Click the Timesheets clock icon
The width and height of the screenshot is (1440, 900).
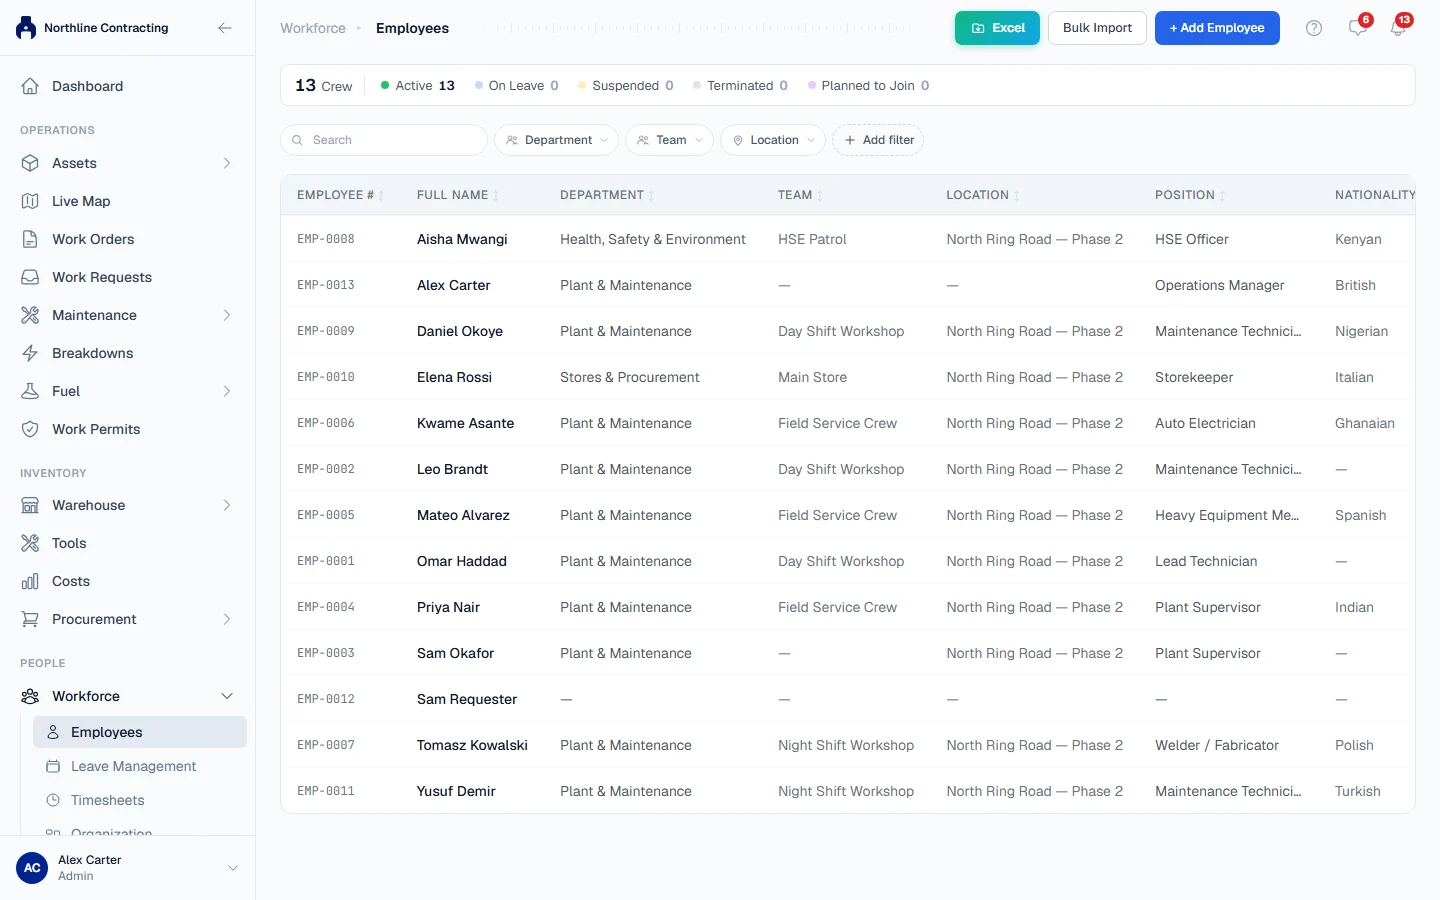click(53, 800)
